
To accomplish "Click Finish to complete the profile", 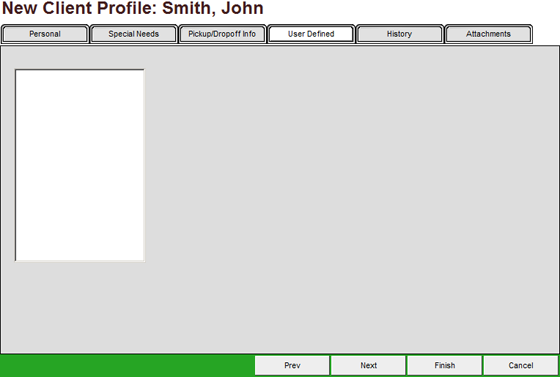I will tap(445, 366).
